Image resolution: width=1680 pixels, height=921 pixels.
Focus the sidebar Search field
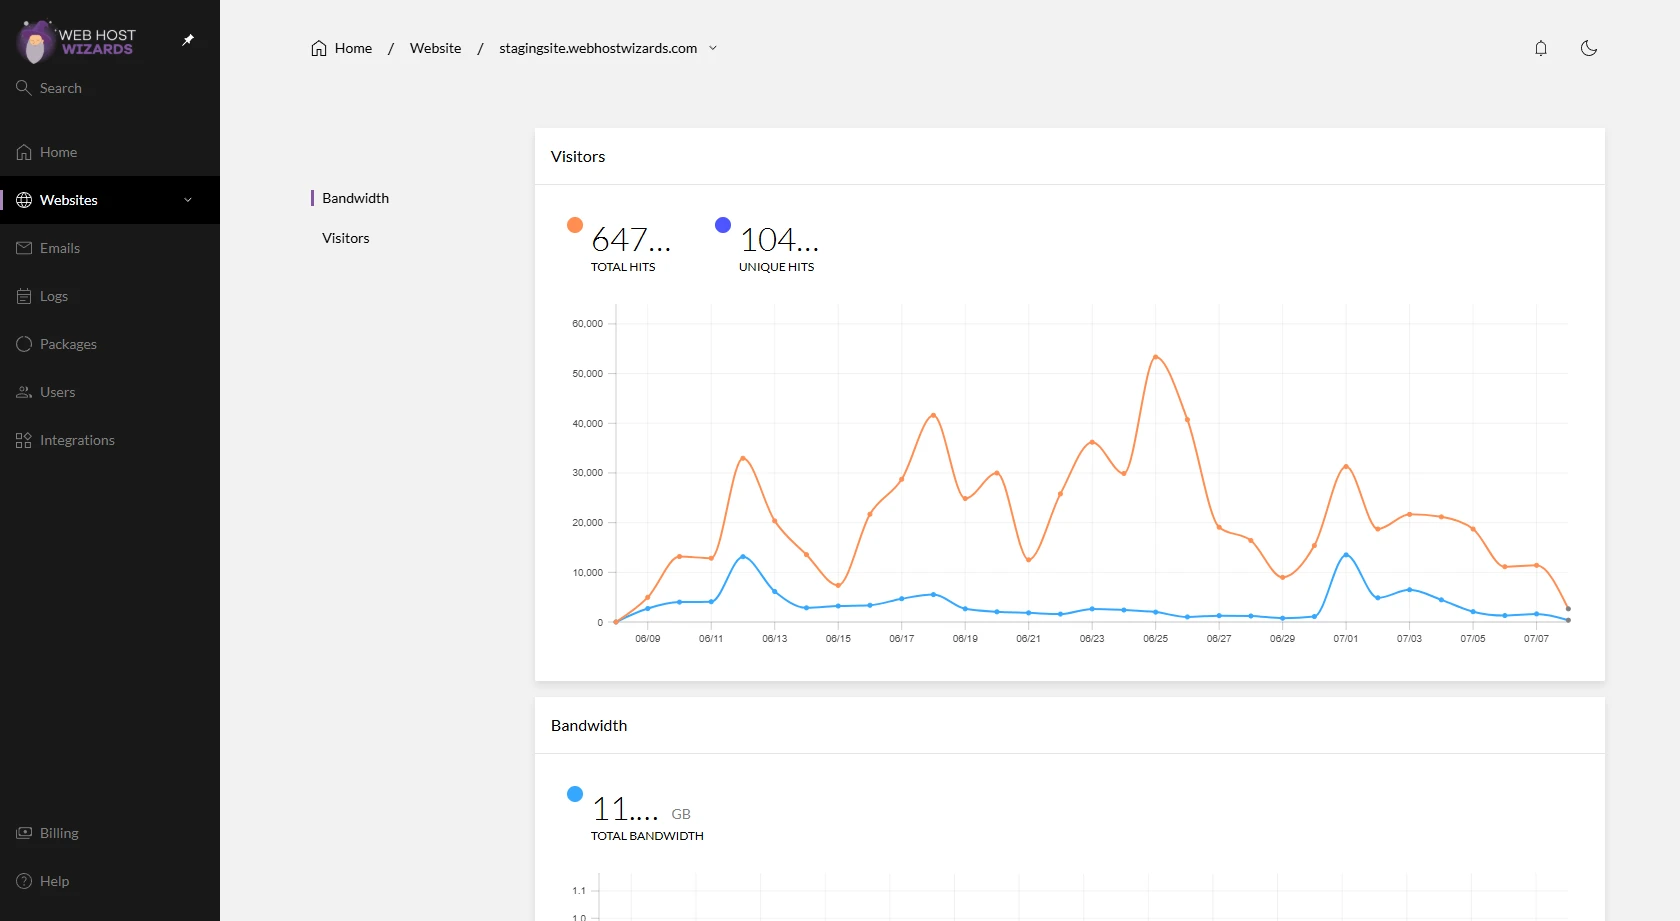[x=110, y=88]
